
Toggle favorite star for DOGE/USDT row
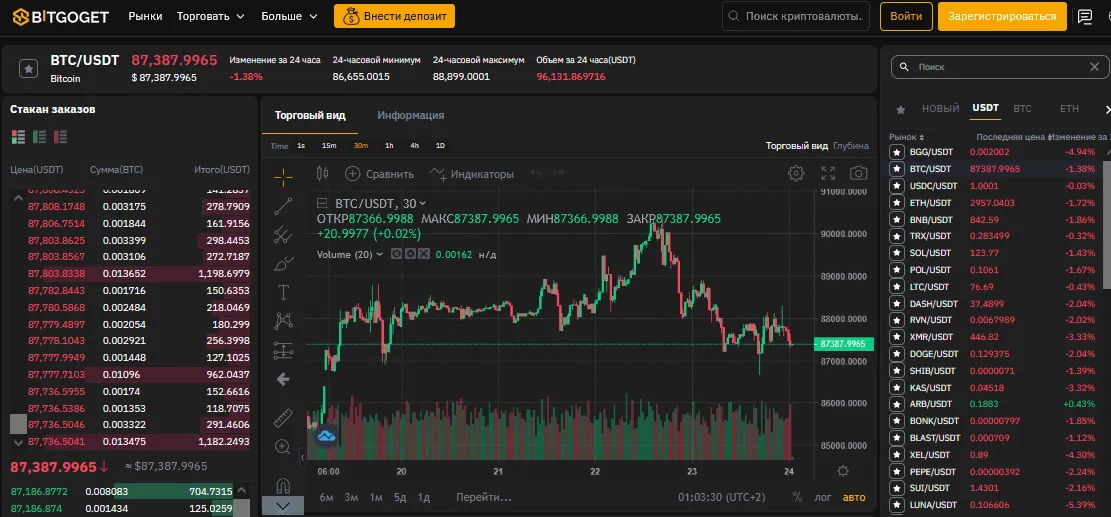896,353
